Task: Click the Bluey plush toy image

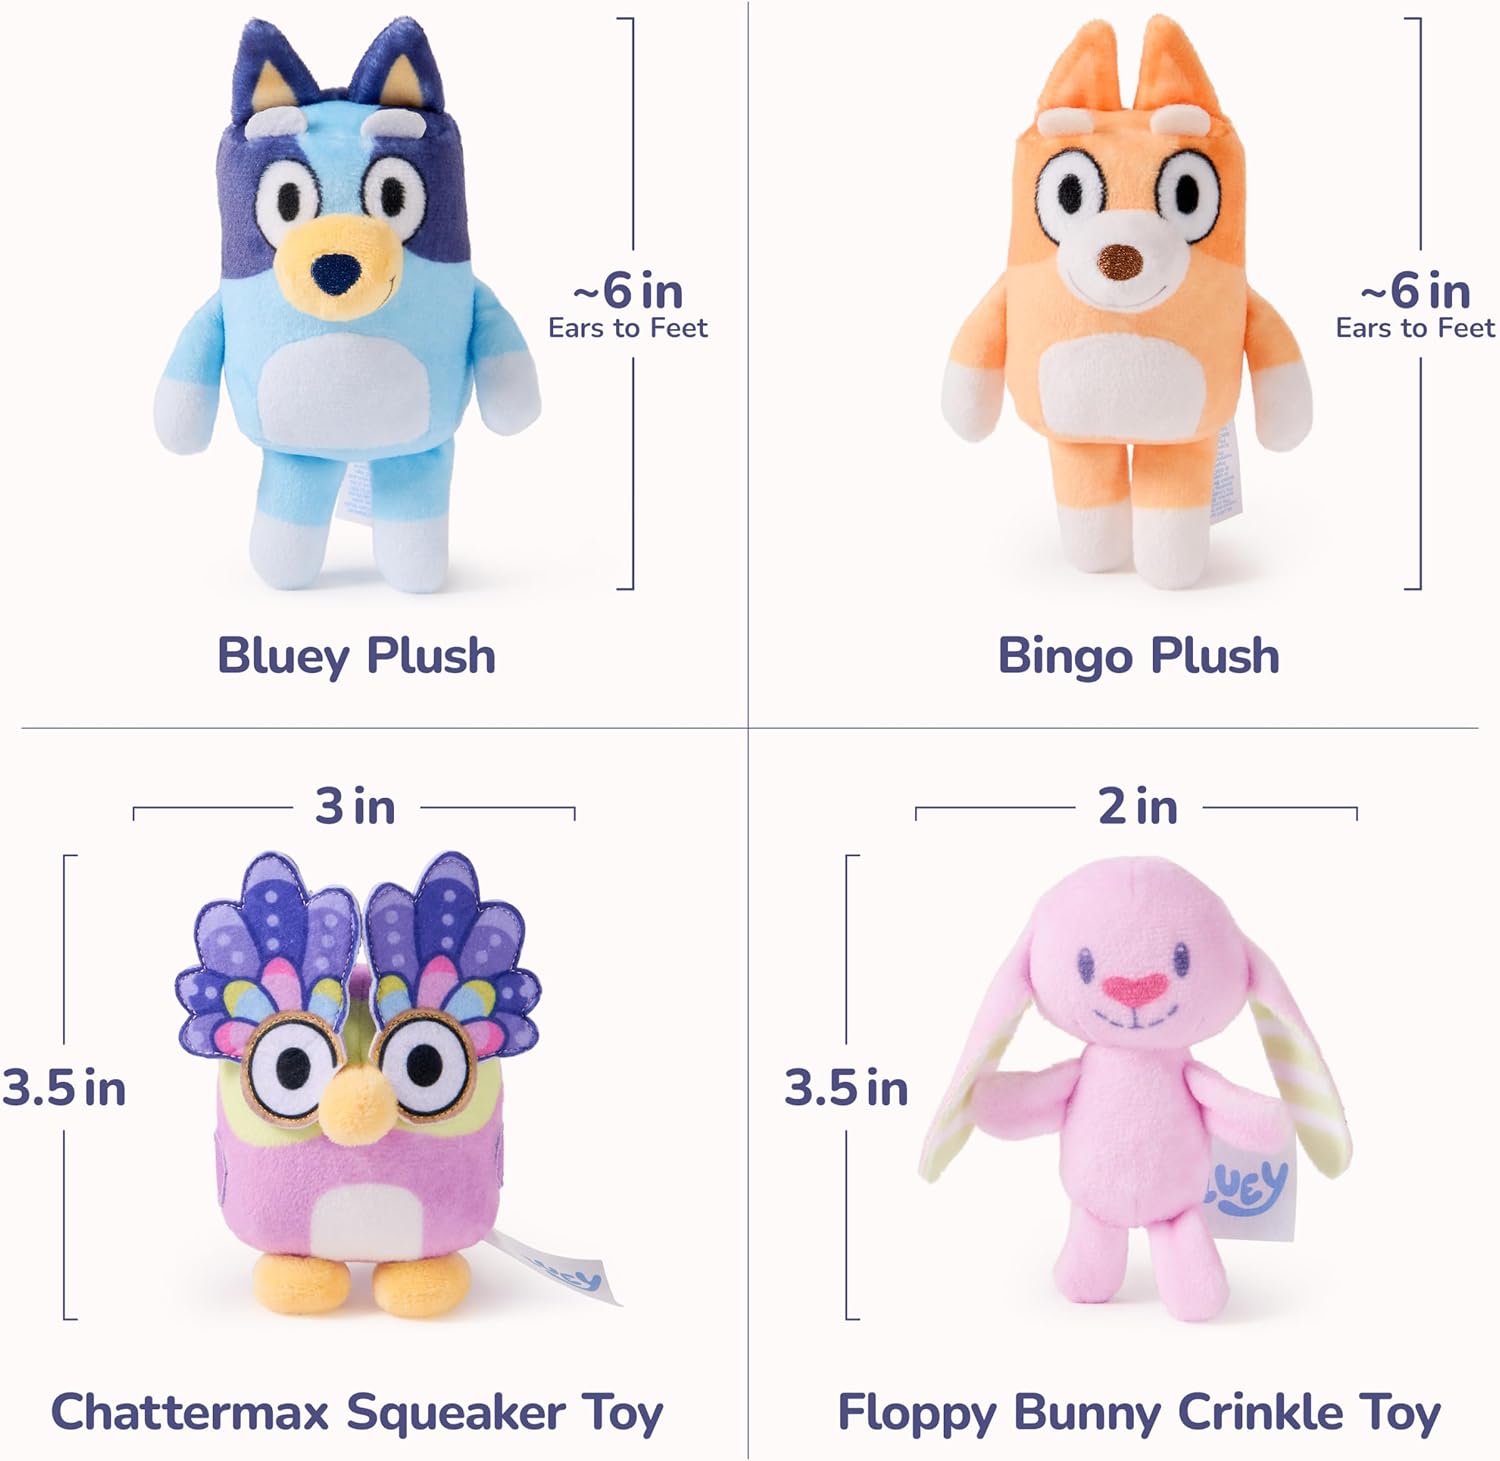Action: coord(346,305)
